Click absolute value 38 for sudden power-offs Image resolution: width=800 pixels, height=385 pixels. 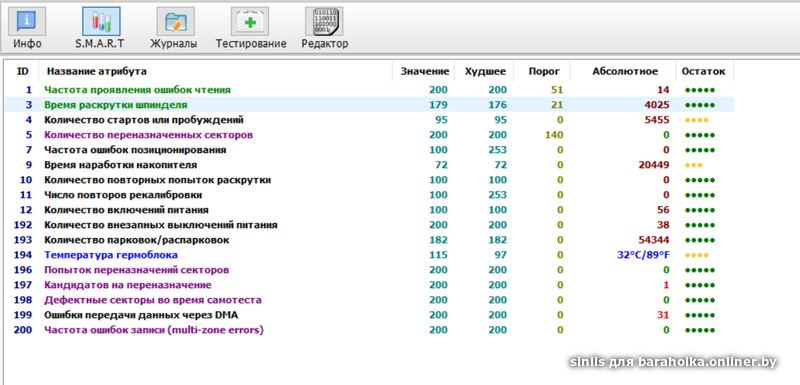tap(663, 225)
